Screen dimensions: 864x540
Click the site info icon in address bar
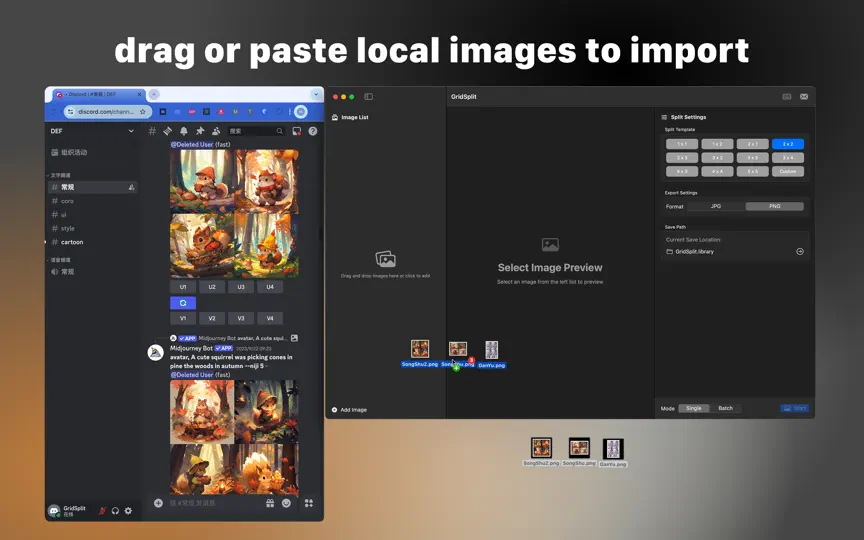pyautogui.click(x=70, y=111)
